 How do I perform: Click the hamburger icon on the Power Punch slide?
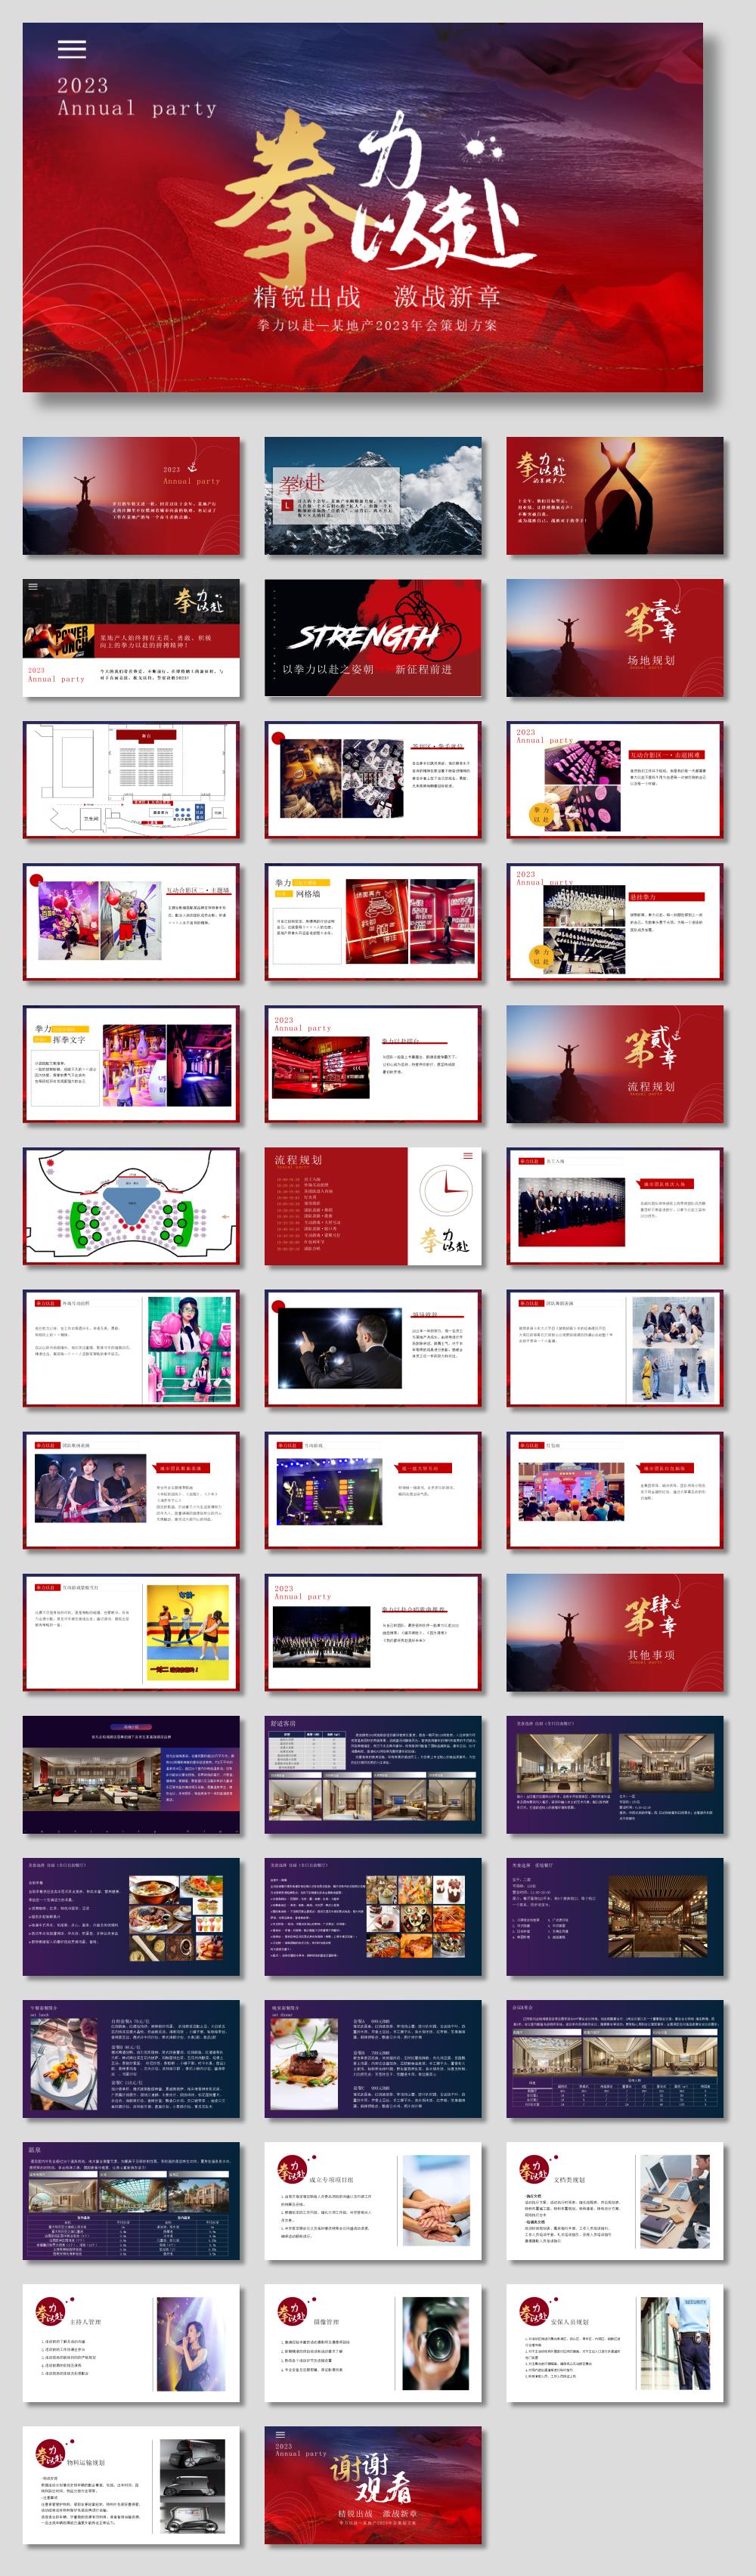[x=33, y=587]
